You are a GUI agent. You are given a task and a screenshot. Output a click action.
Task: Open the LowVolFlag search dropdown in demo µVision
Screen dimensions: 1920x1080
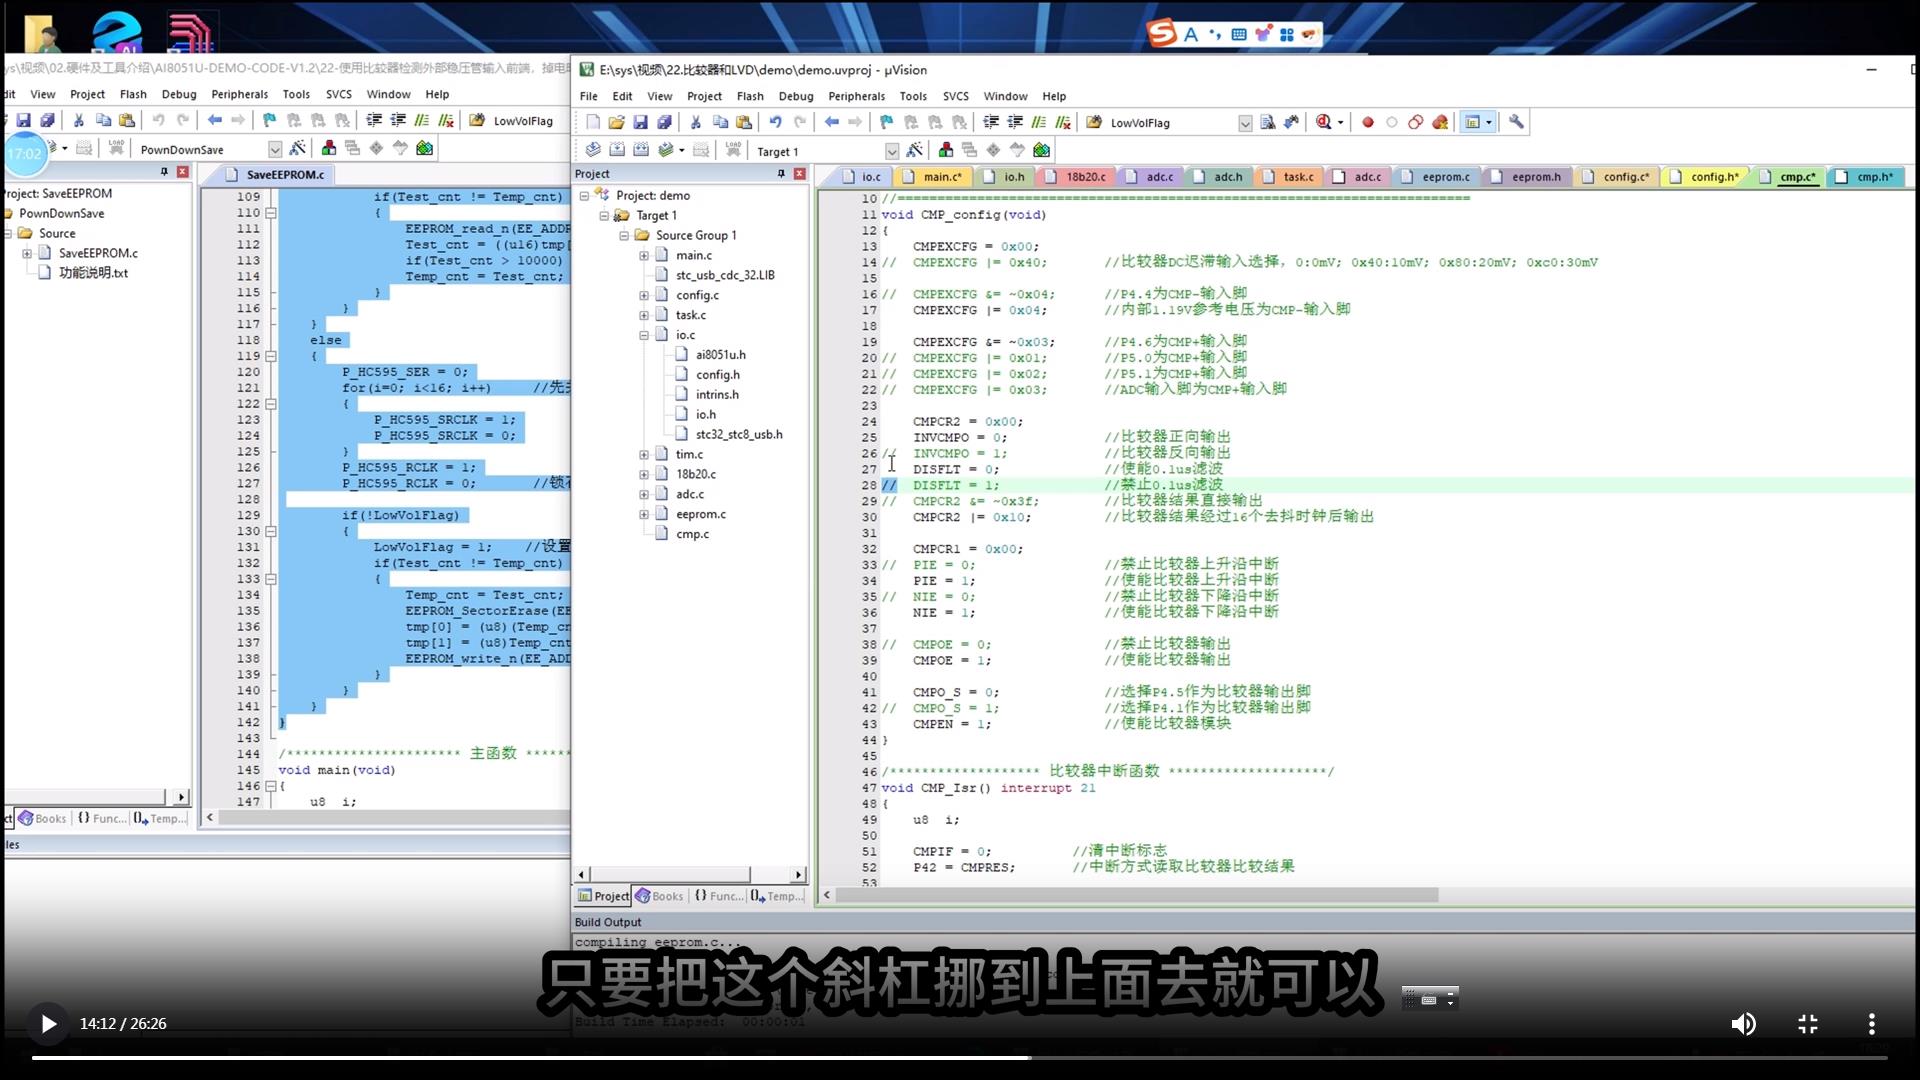tap(1245, 123)
